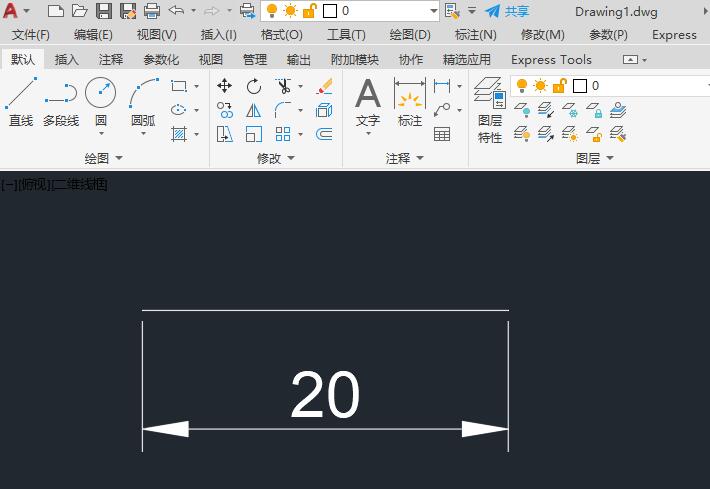Activate the Scale tool
710x489 pixels.
pyautogui.click(x=254, y=134)
